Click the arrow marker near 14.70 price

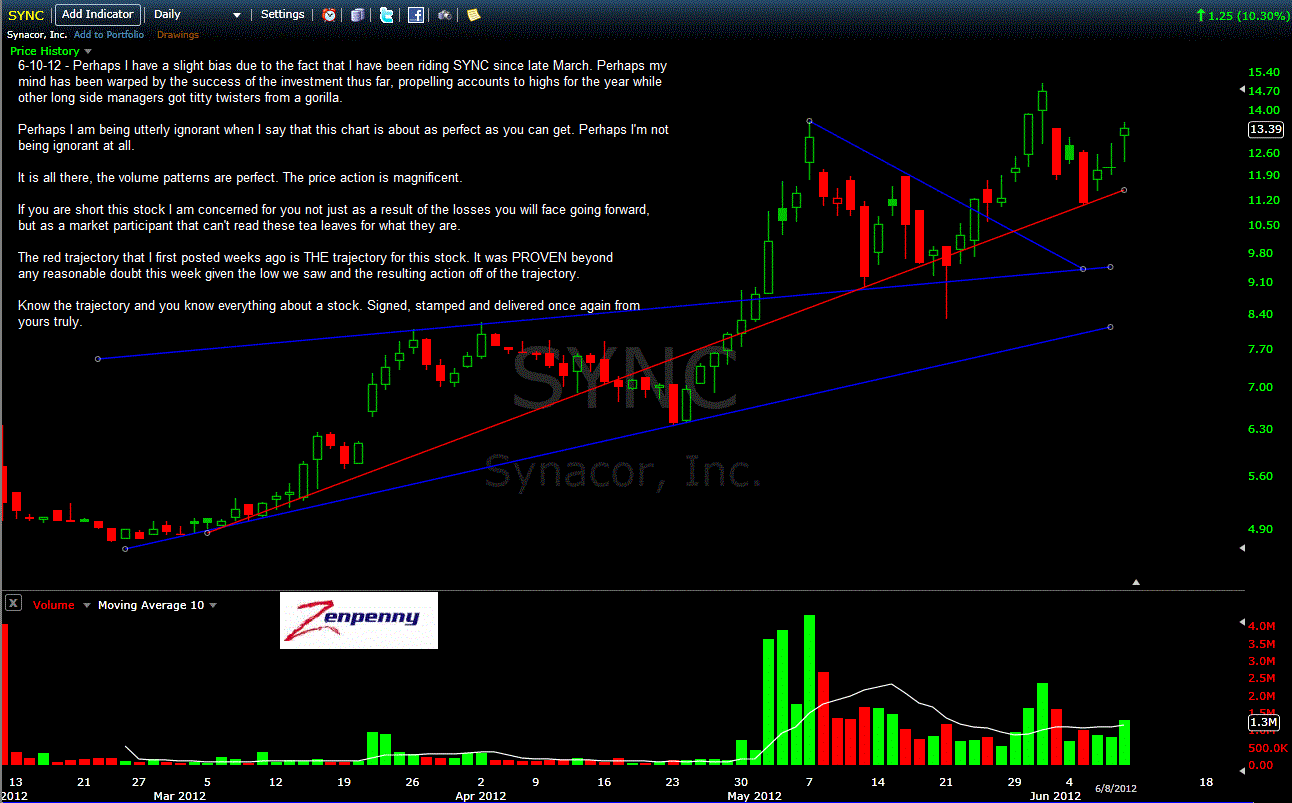pos(1244,91)
